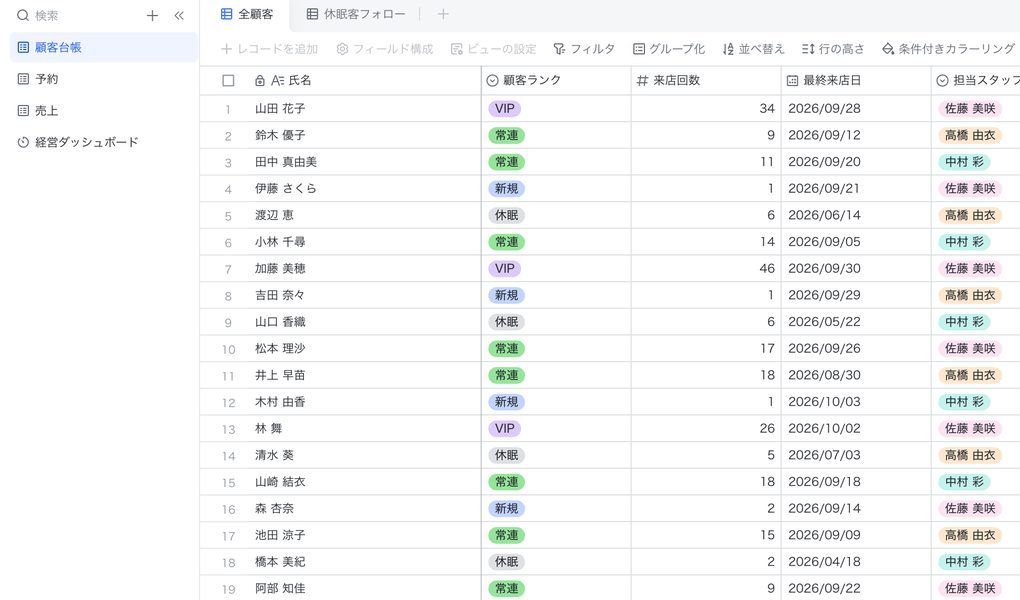Select name cell 池田 涼子
The height and width of the screenshot is (600, 1020).
pos(364,536)
